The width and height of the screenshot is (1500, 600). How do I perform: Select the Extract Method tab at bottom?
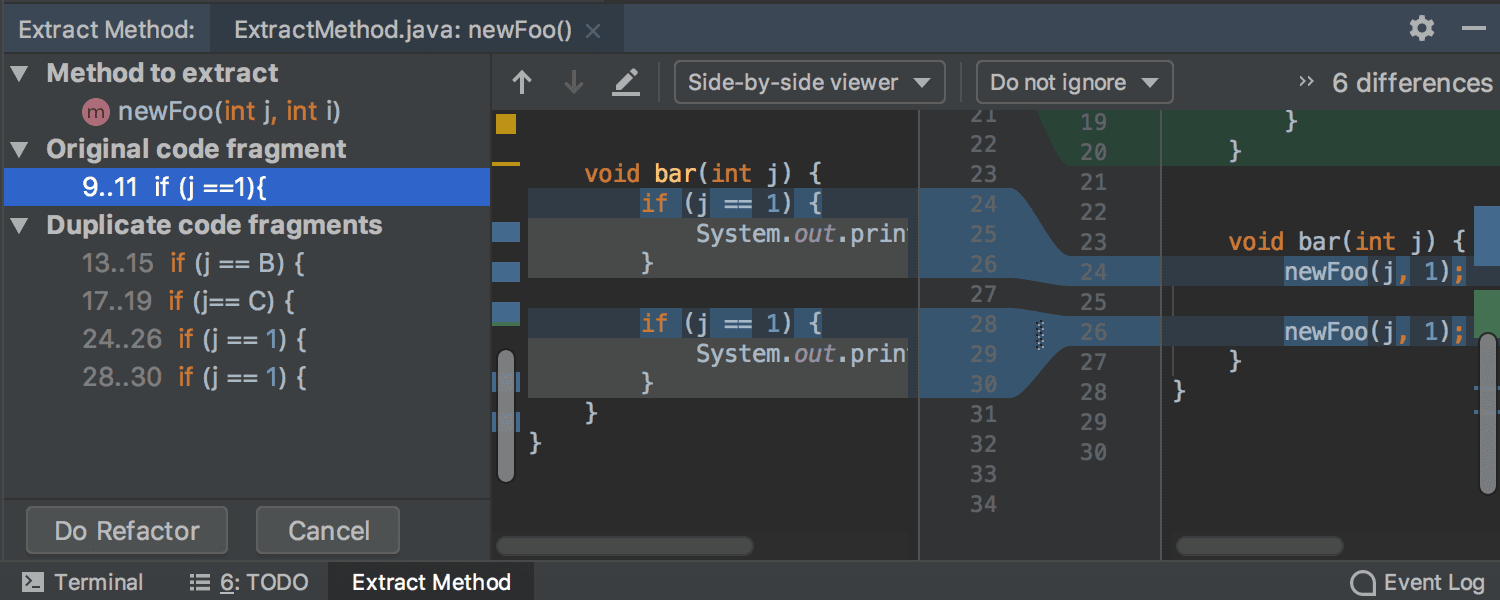[x=431, y=582]
